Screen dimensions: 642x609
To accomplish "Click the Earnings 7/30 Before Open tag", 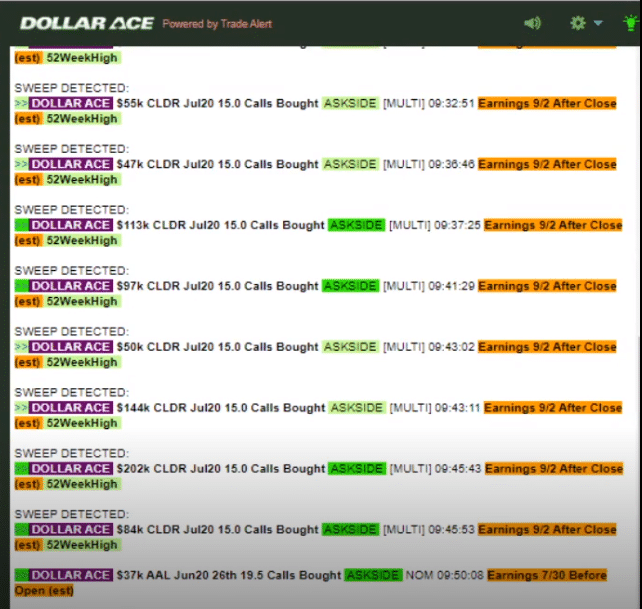I will [x=547, y=575].
